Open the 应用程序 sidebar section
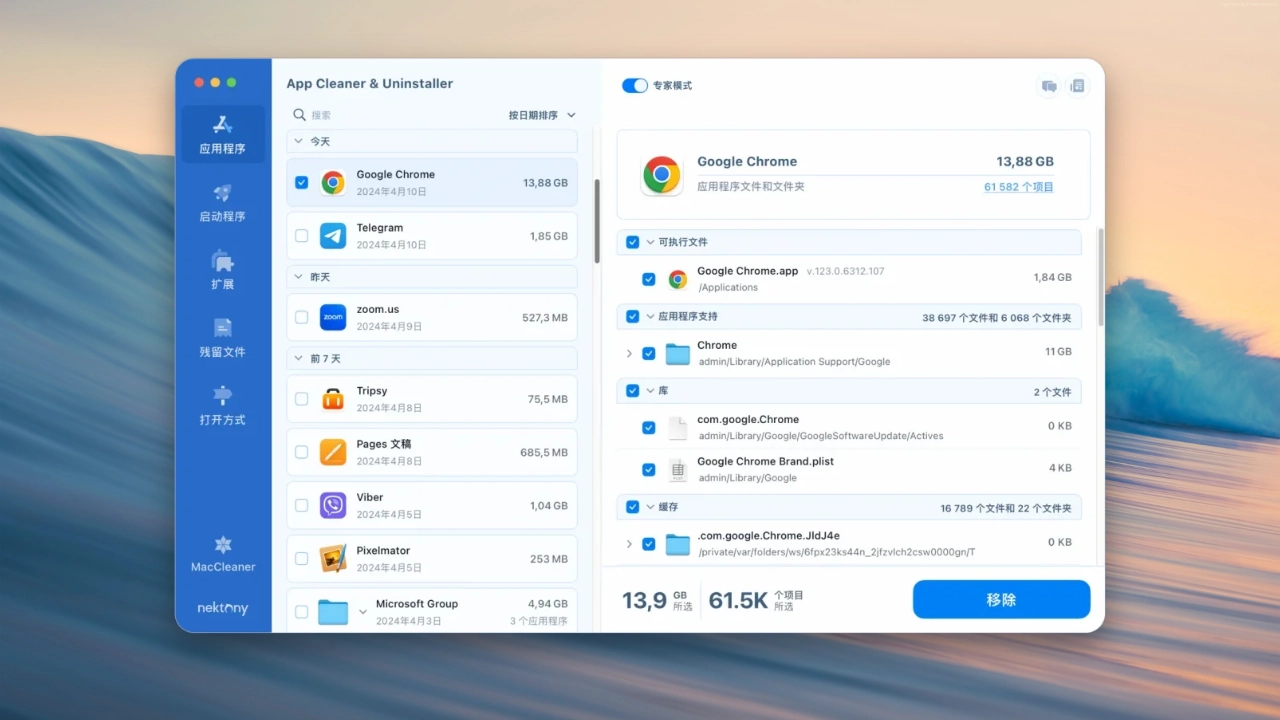Screen dimensions: 1280x720 222,135
